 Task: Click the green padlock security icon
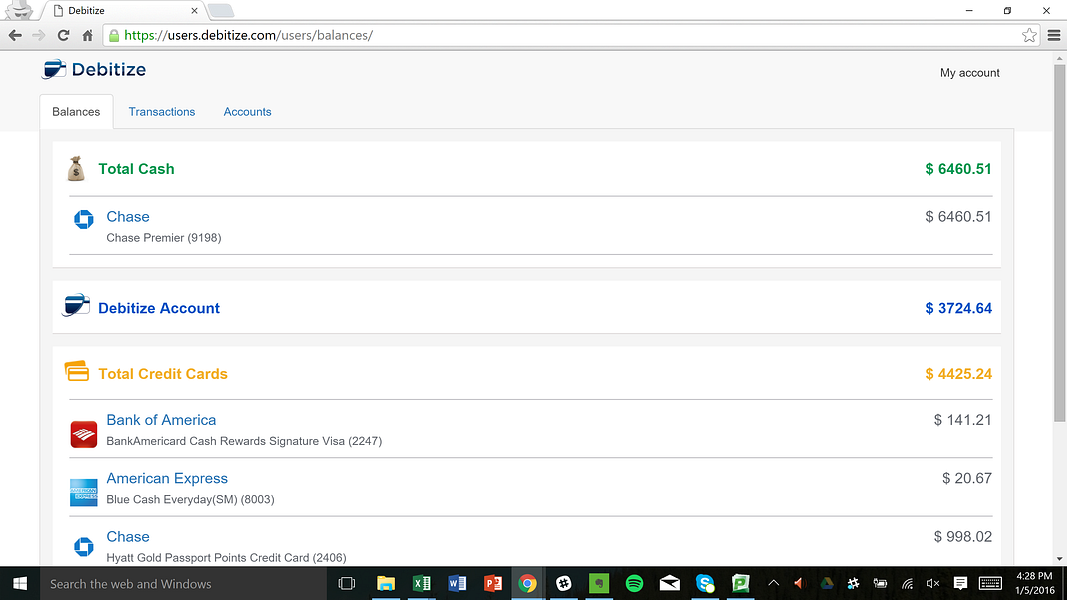tap(114, 35)
